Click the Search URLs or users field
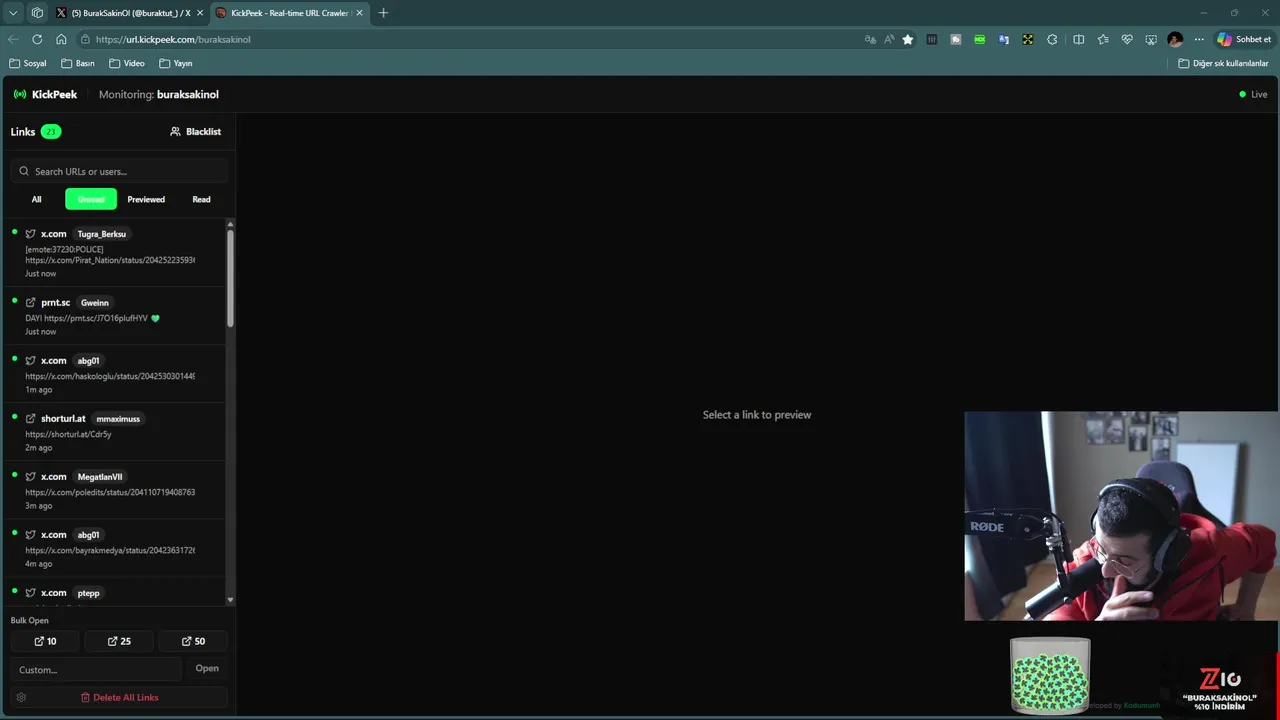This screenshot has height=720, width=1280. tap(119, 171)
